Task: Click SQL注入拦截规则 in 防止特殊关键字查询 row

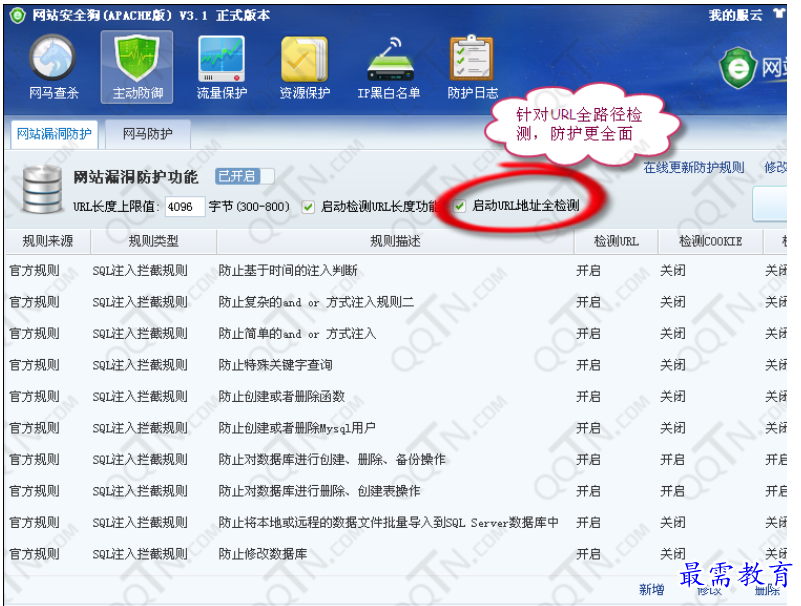Action: [x=140, y=365]
